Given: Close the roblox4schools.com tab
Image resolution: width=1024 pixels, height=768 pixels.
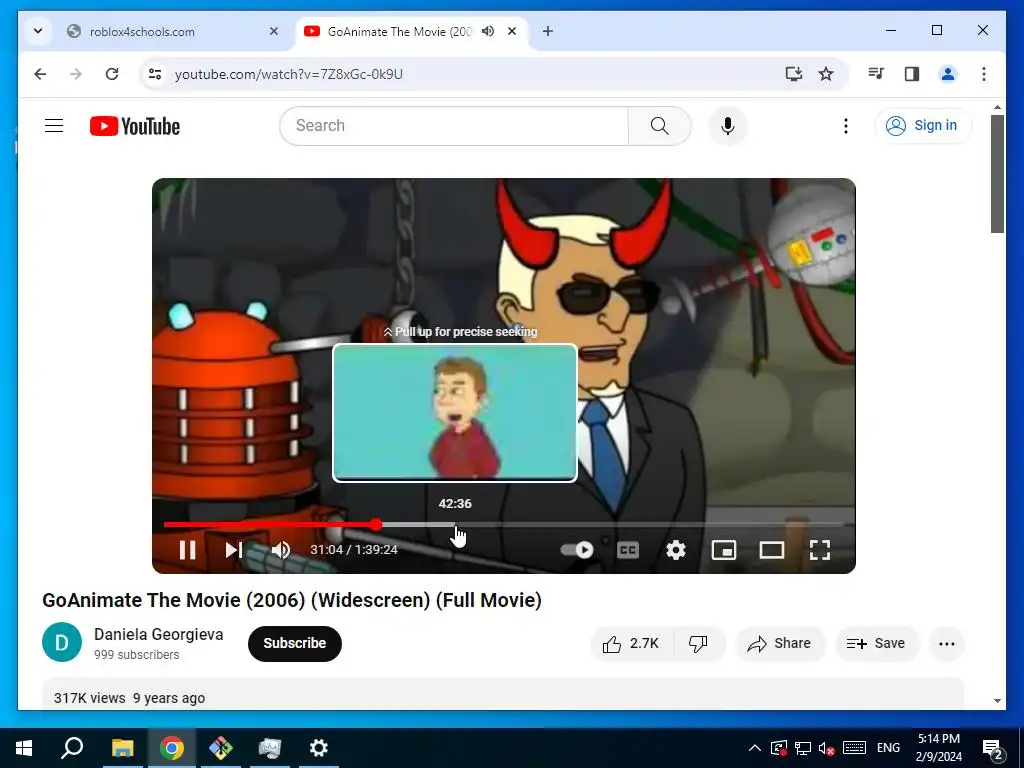Looking at the screenshot, I should click(x=274, y=31).
